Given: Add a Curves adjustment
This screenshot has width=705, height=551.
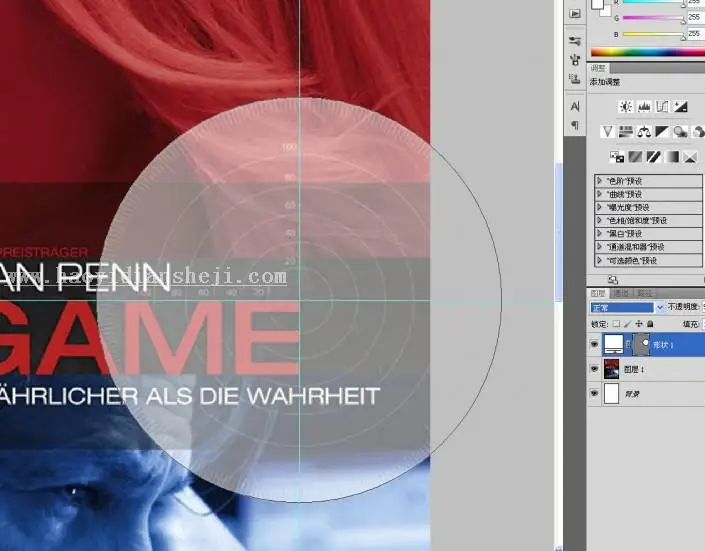Looking at the screenshot, I should pos(662,107).
